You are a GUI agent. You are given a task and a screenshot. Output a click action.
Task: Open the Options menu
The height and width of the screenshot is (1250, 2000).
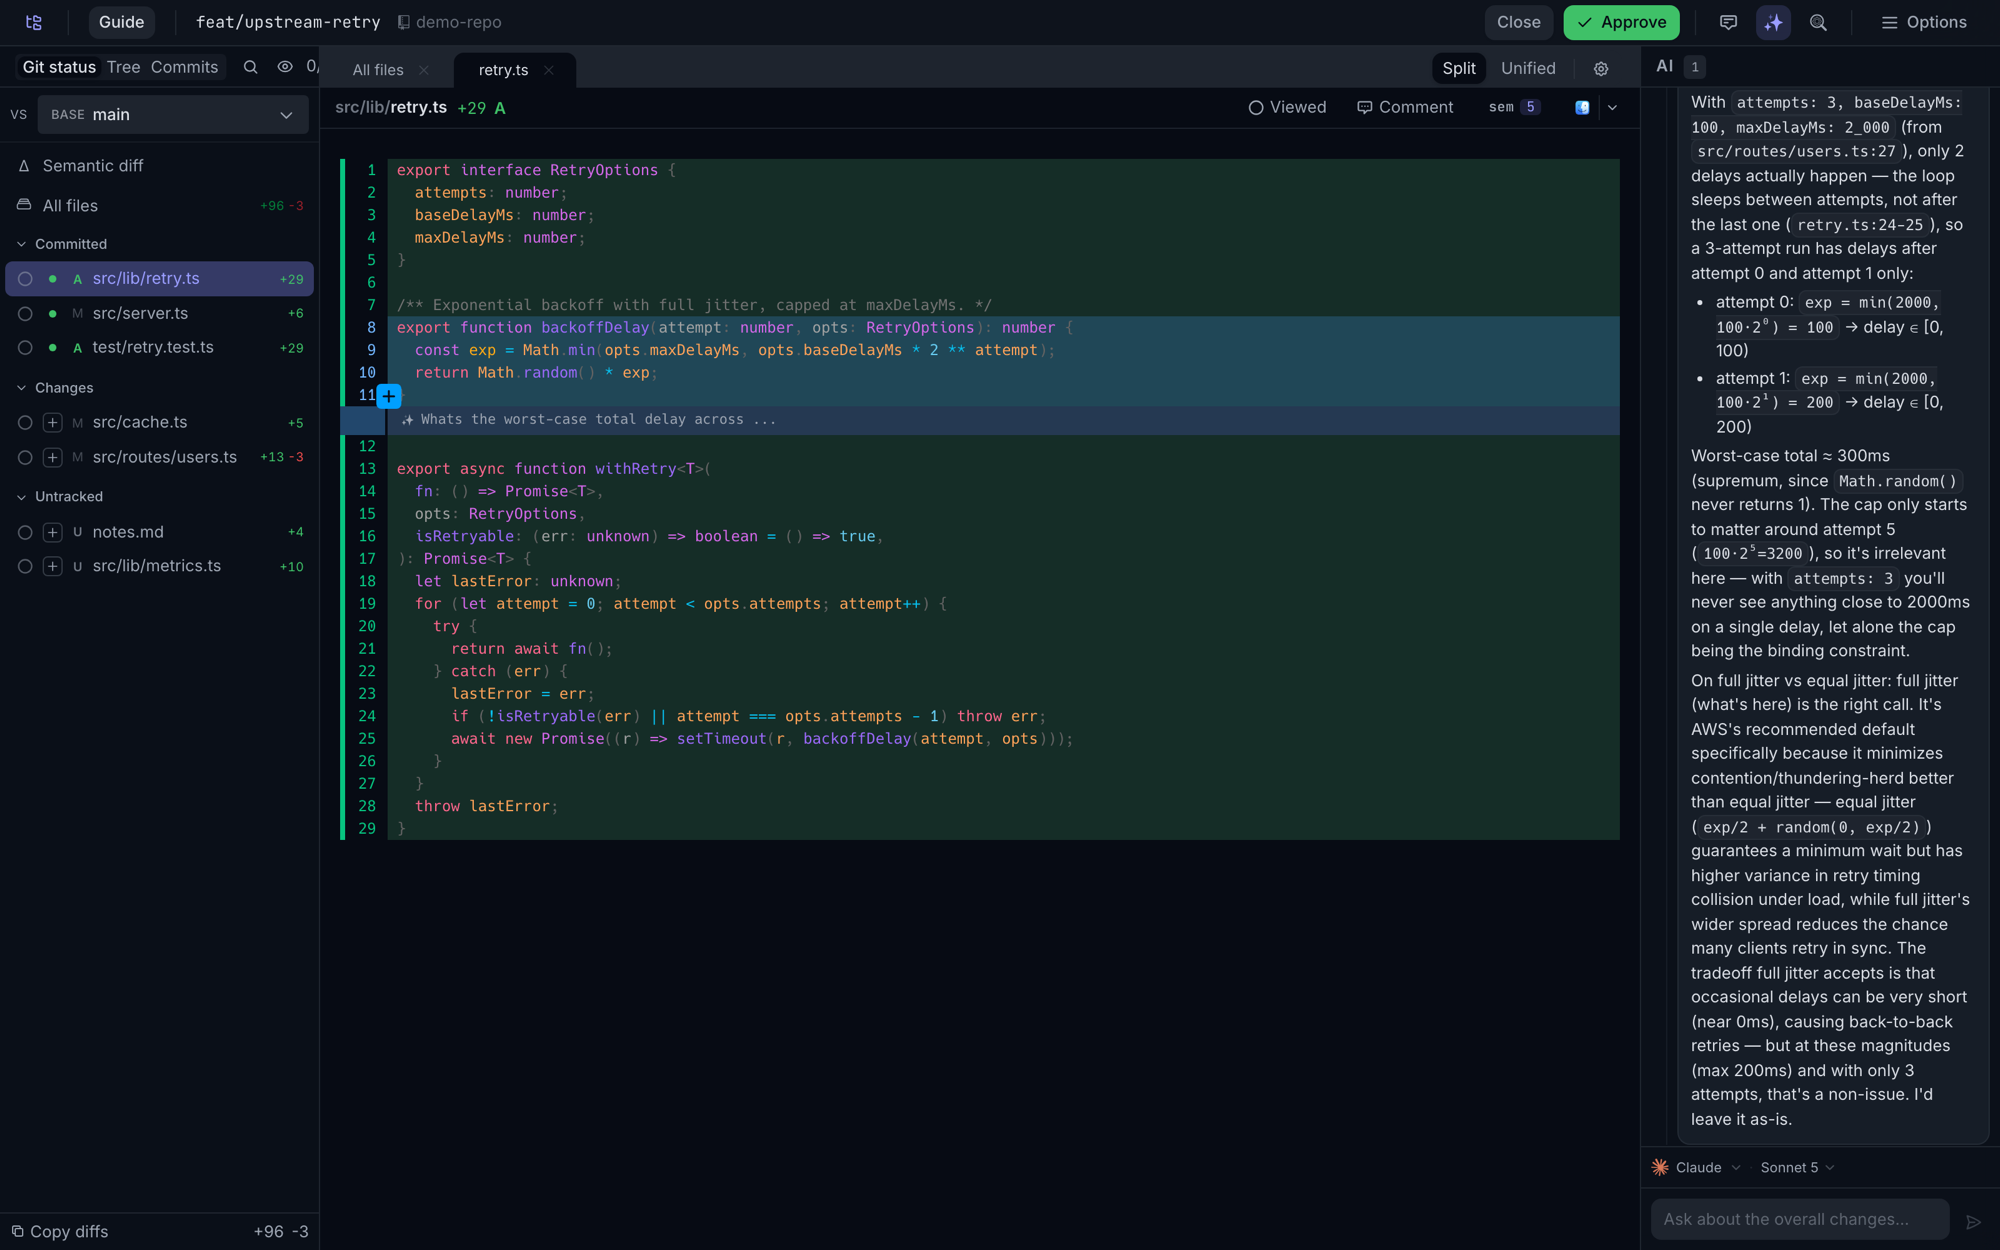1924,22
